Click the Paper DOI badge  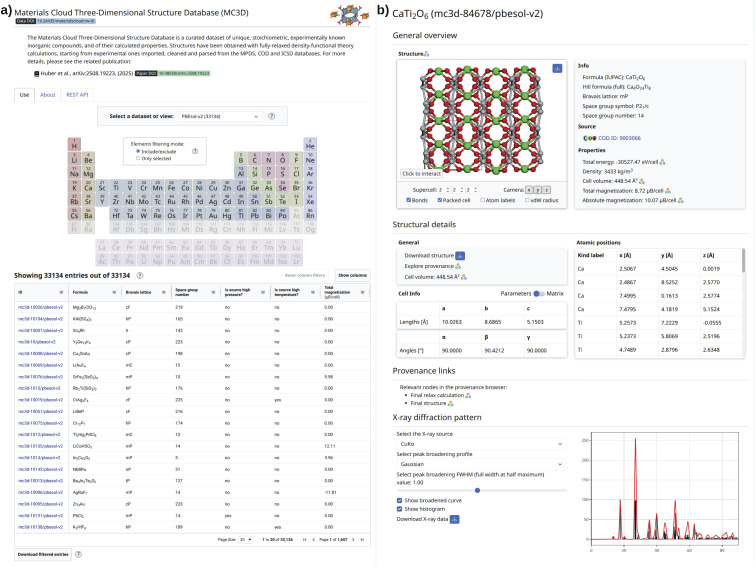(172, 73)
